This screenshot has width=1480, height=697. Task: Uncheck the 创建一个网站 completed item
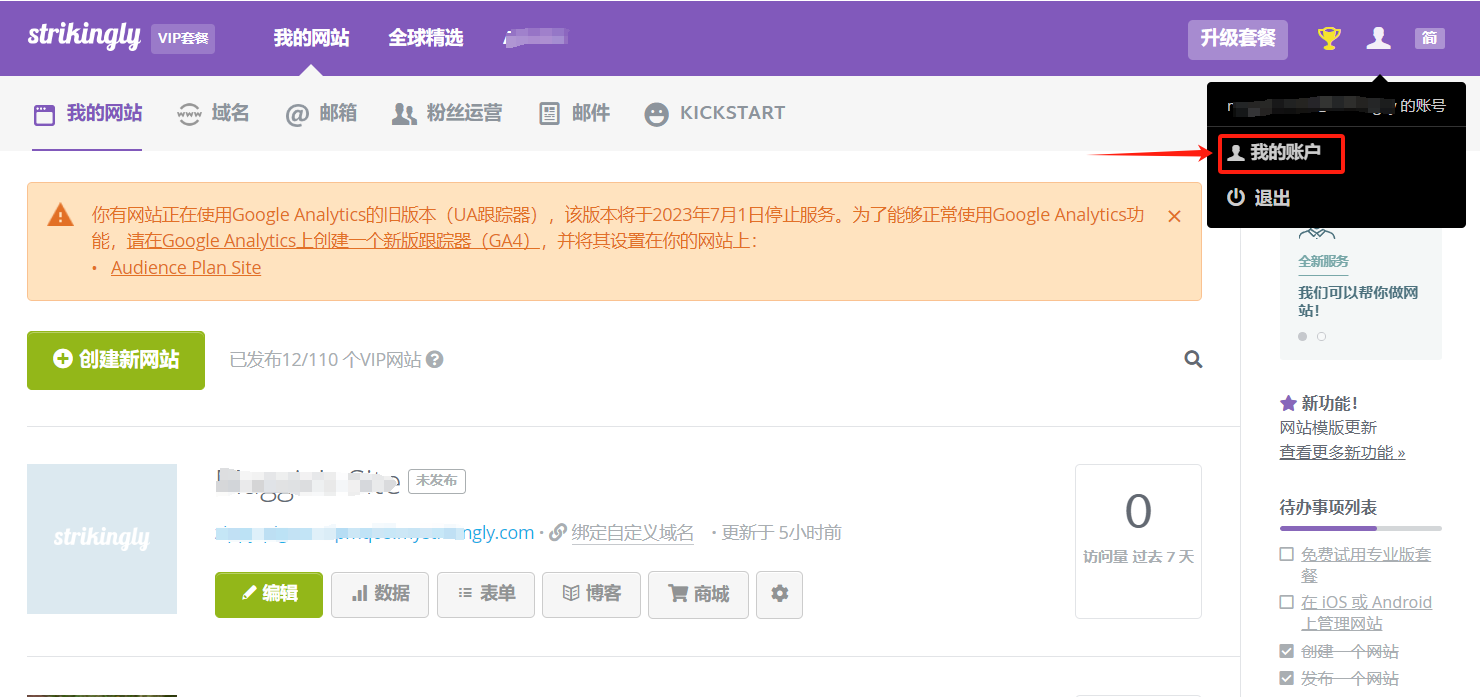[1287, 651]
